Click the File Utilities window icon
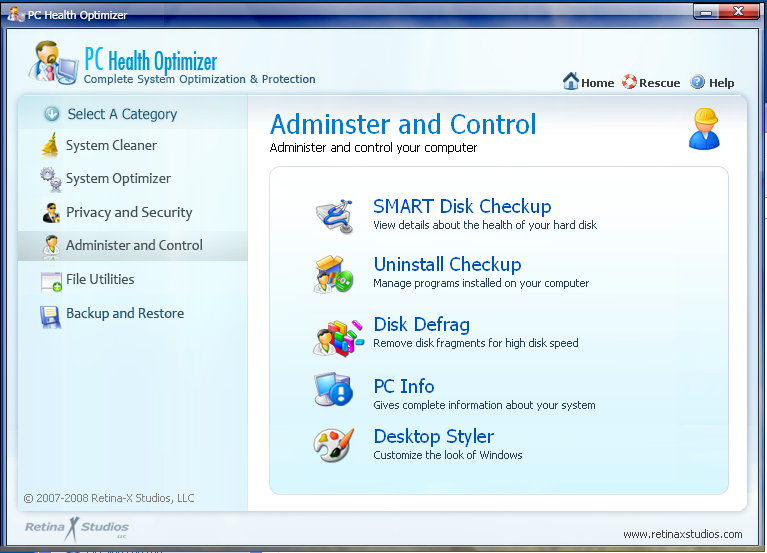This screenshot has width=767, height=553. (51, 282)
